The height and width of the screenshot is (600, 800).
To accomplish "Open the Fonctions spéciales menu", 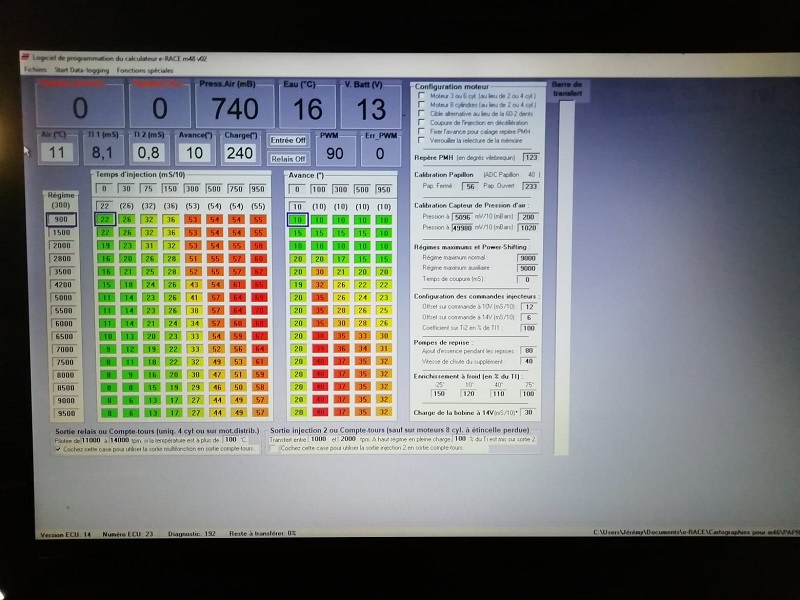I will tap(145, 70).
